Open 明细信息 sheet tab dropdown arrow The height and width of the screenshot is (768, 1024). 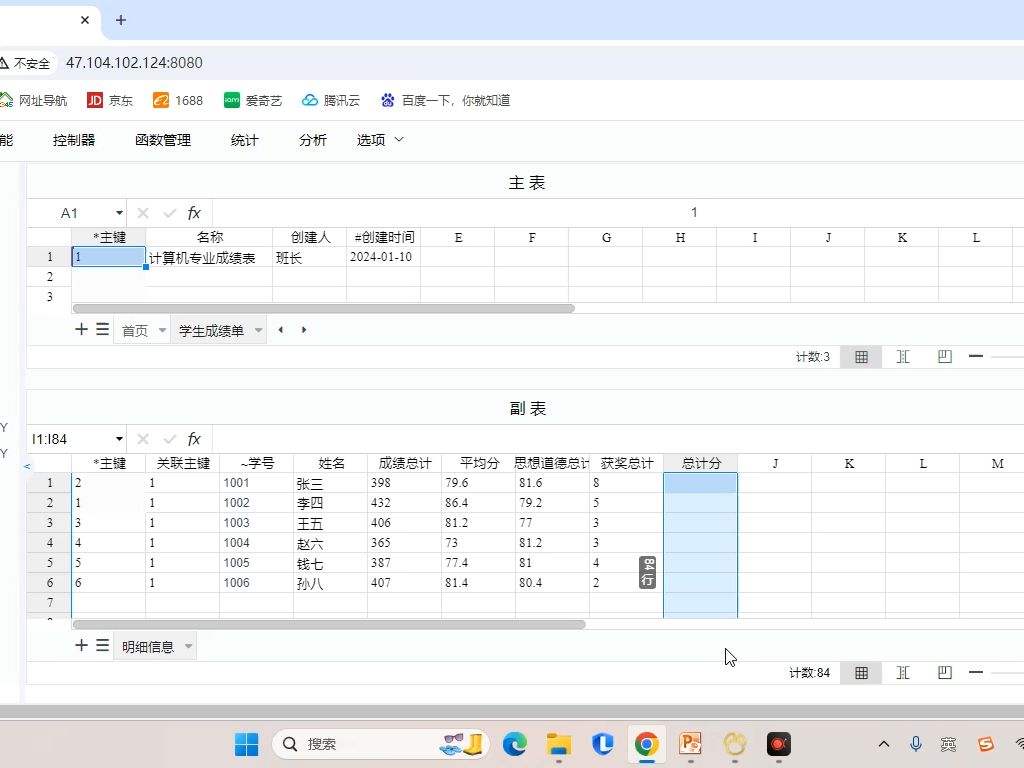point(188,647)
